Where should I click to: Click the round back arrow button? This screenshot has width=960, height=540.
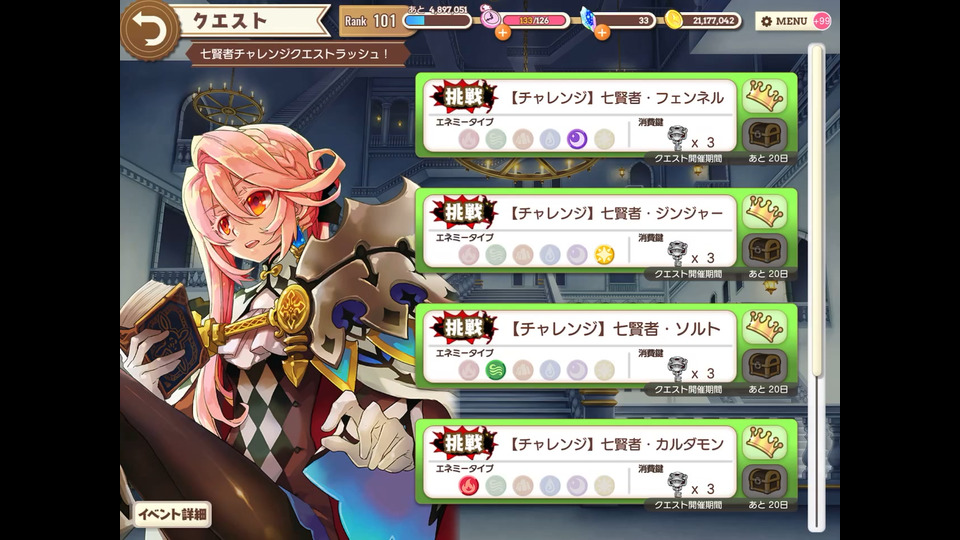pos(149,31)
